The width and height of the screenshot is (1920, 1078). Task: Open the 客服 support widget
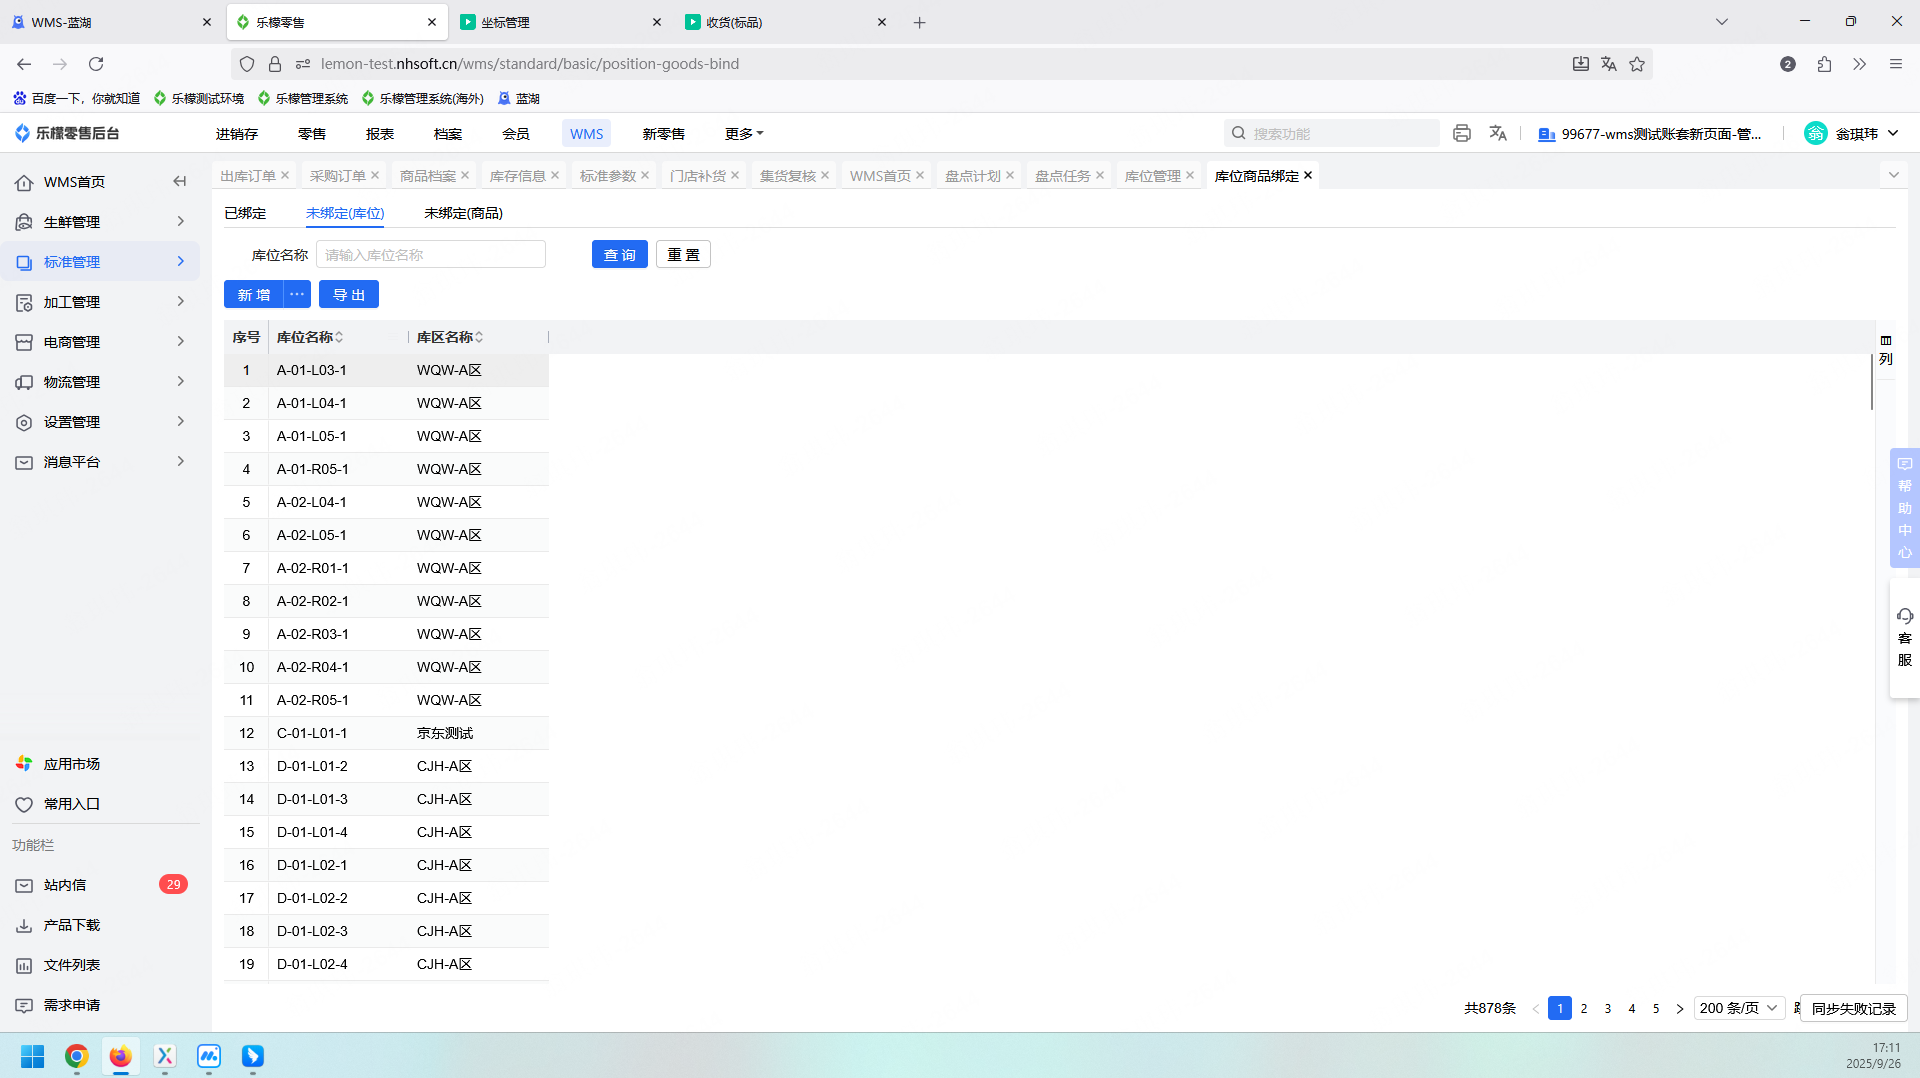1905,637
